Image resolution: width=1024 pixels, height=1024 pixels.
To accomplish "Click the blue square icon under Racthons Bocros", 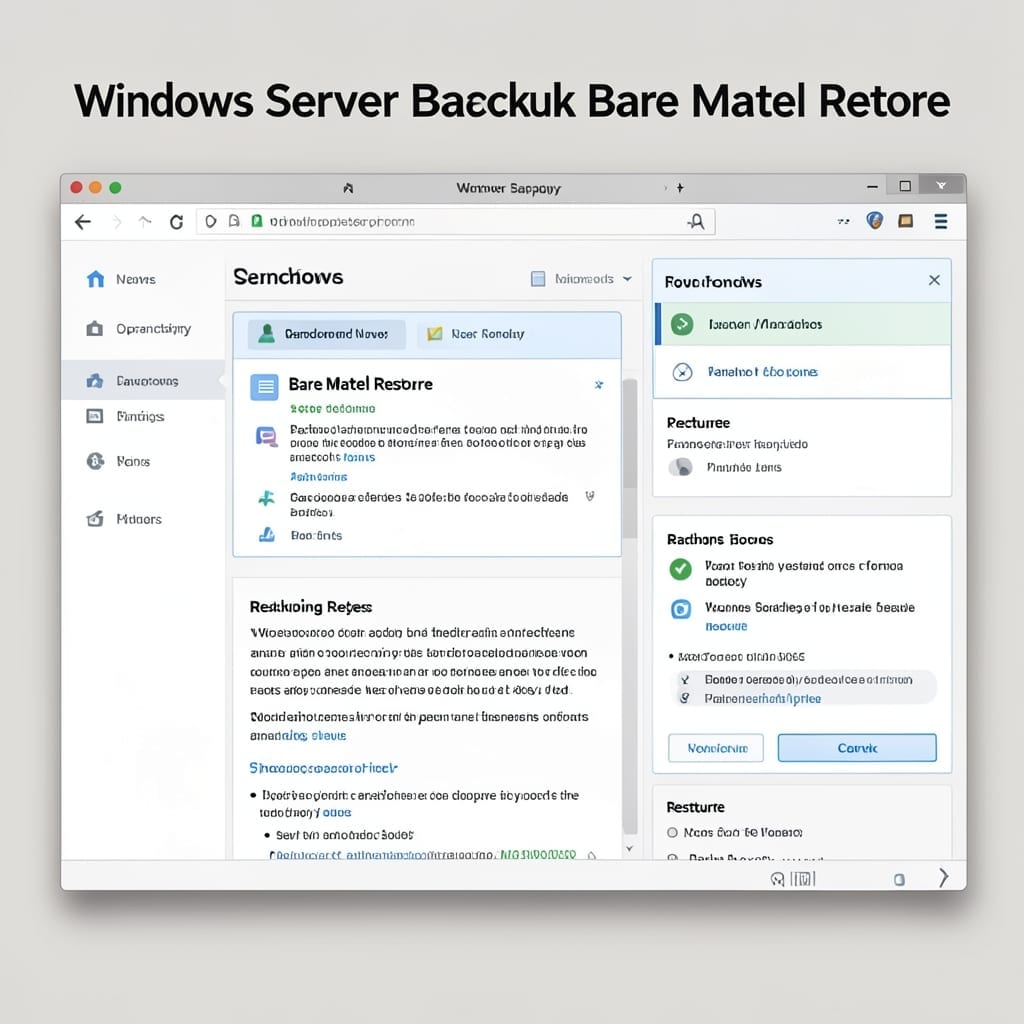I will click(x=681, y=609).
